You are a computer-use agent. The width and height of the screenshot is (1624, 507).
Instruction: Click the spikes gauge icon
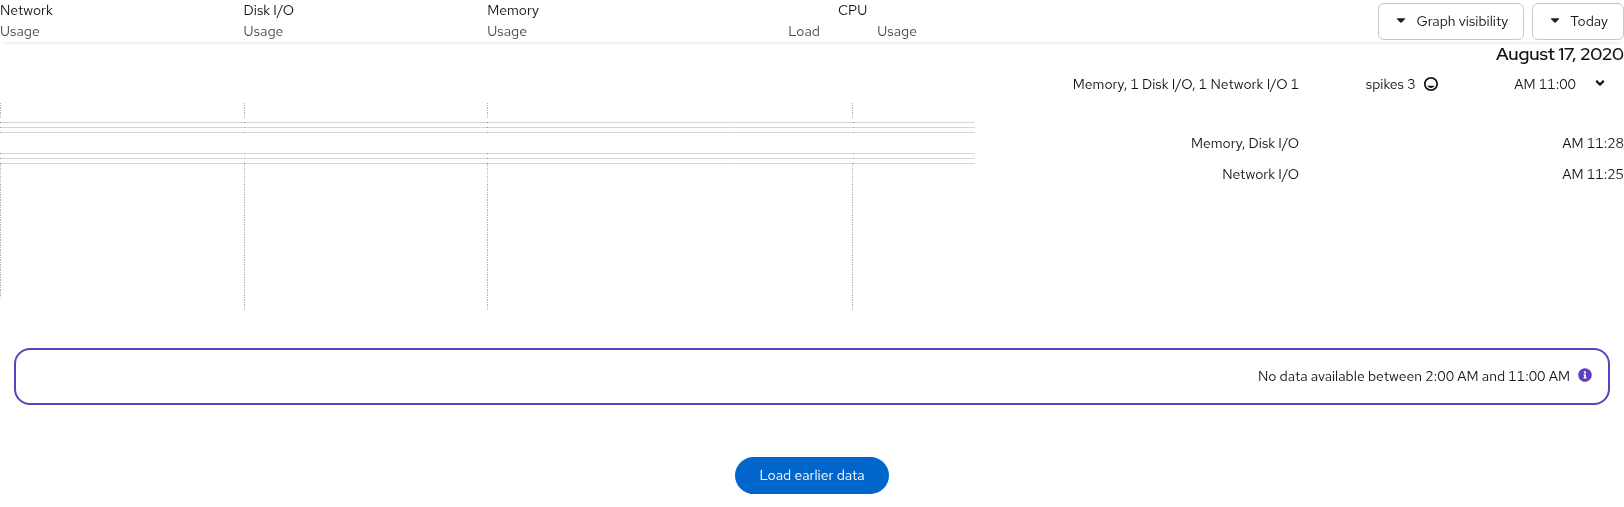1431,84
